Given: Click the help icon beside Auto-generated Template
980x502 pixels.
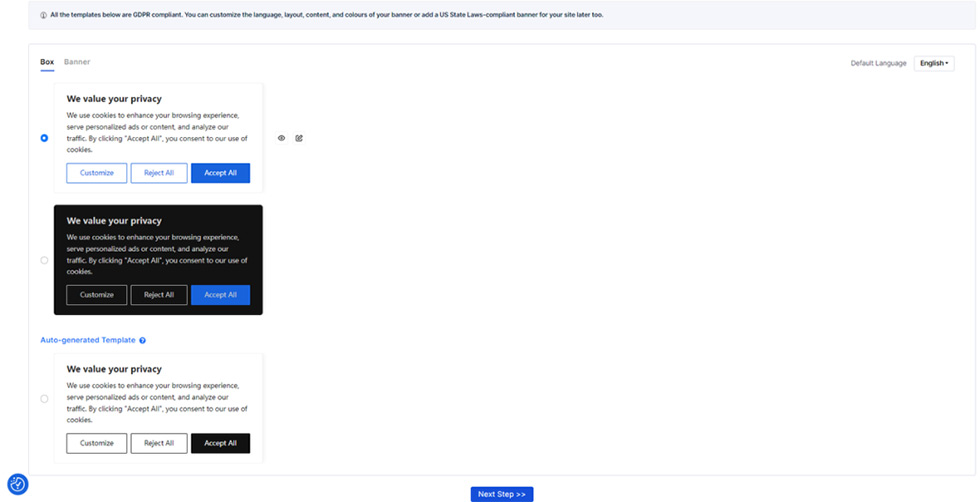Looking at the screenshot, I should (143, 341).
